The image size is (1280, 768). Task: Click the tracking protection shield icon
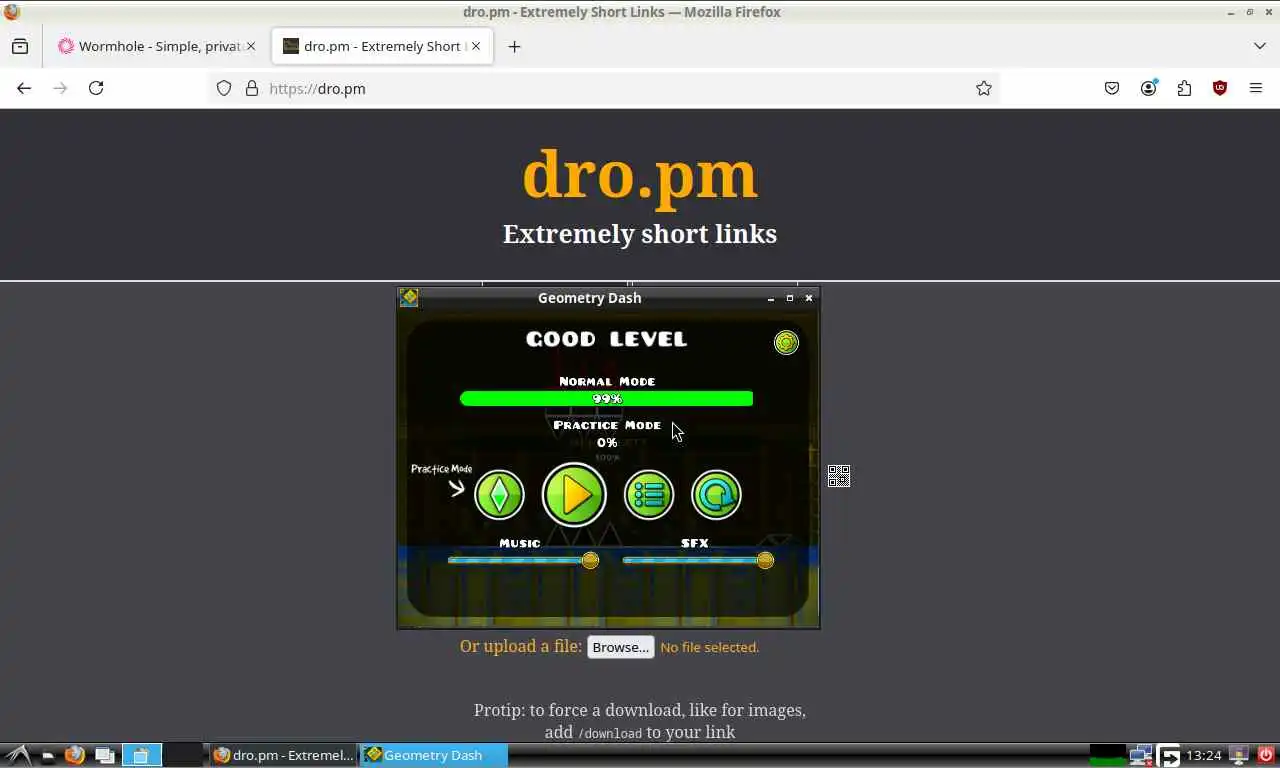pyautogui.click(x=224, y=88)
